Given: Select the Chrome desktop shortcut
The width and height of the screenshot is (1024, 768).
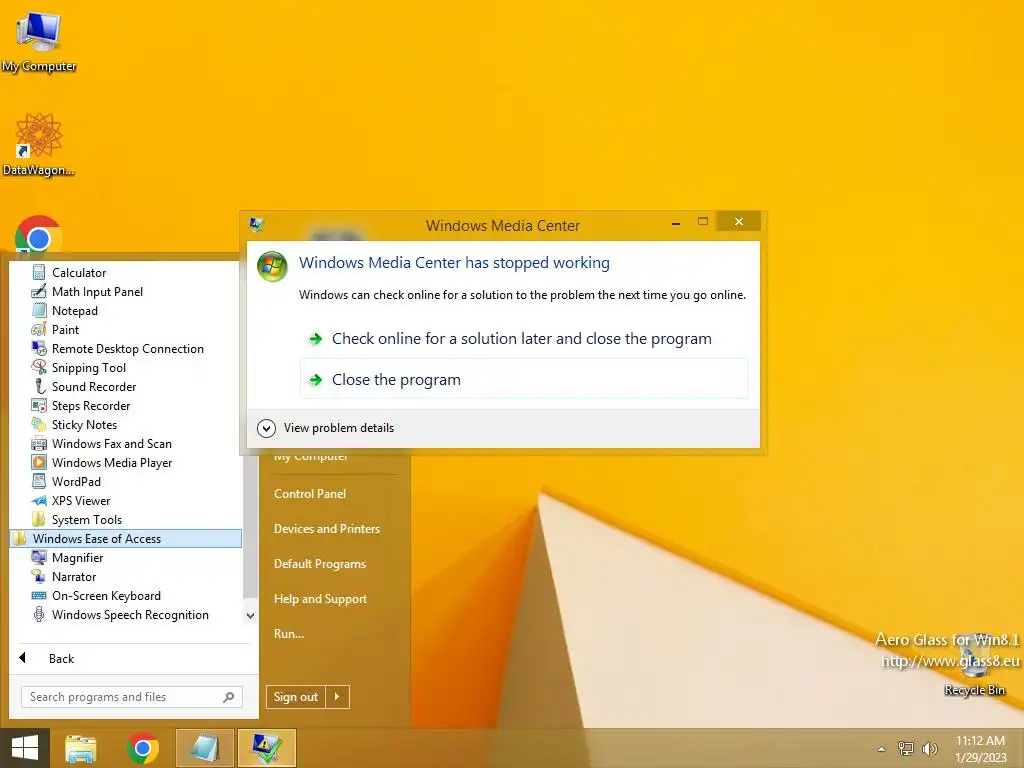Looking at the screenshot, I should click(x=39, y=235).
